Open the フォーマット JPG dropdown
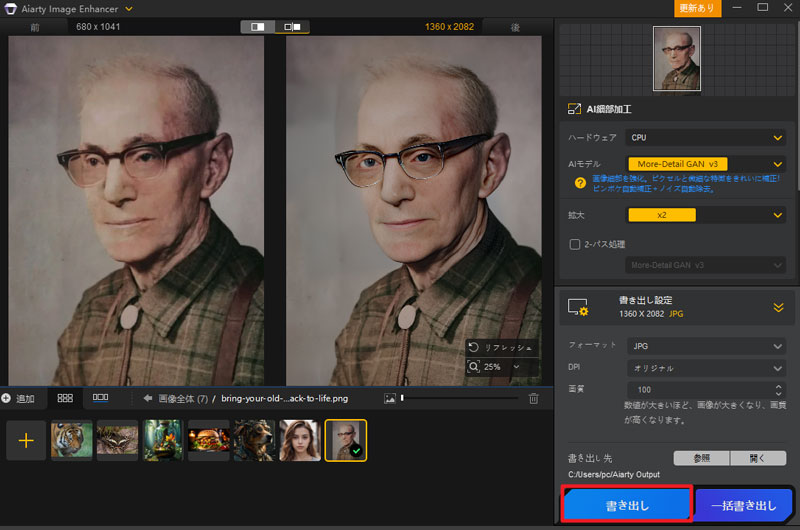 [705, 346]
